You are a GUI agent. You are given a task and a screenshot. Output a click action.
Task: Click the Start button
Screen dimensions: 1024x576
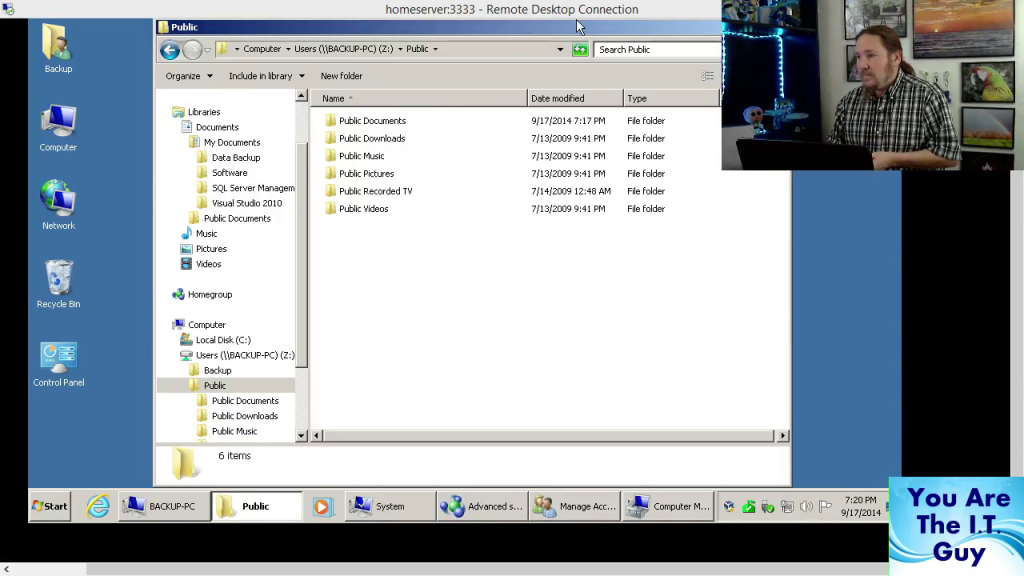click(50, 506)
